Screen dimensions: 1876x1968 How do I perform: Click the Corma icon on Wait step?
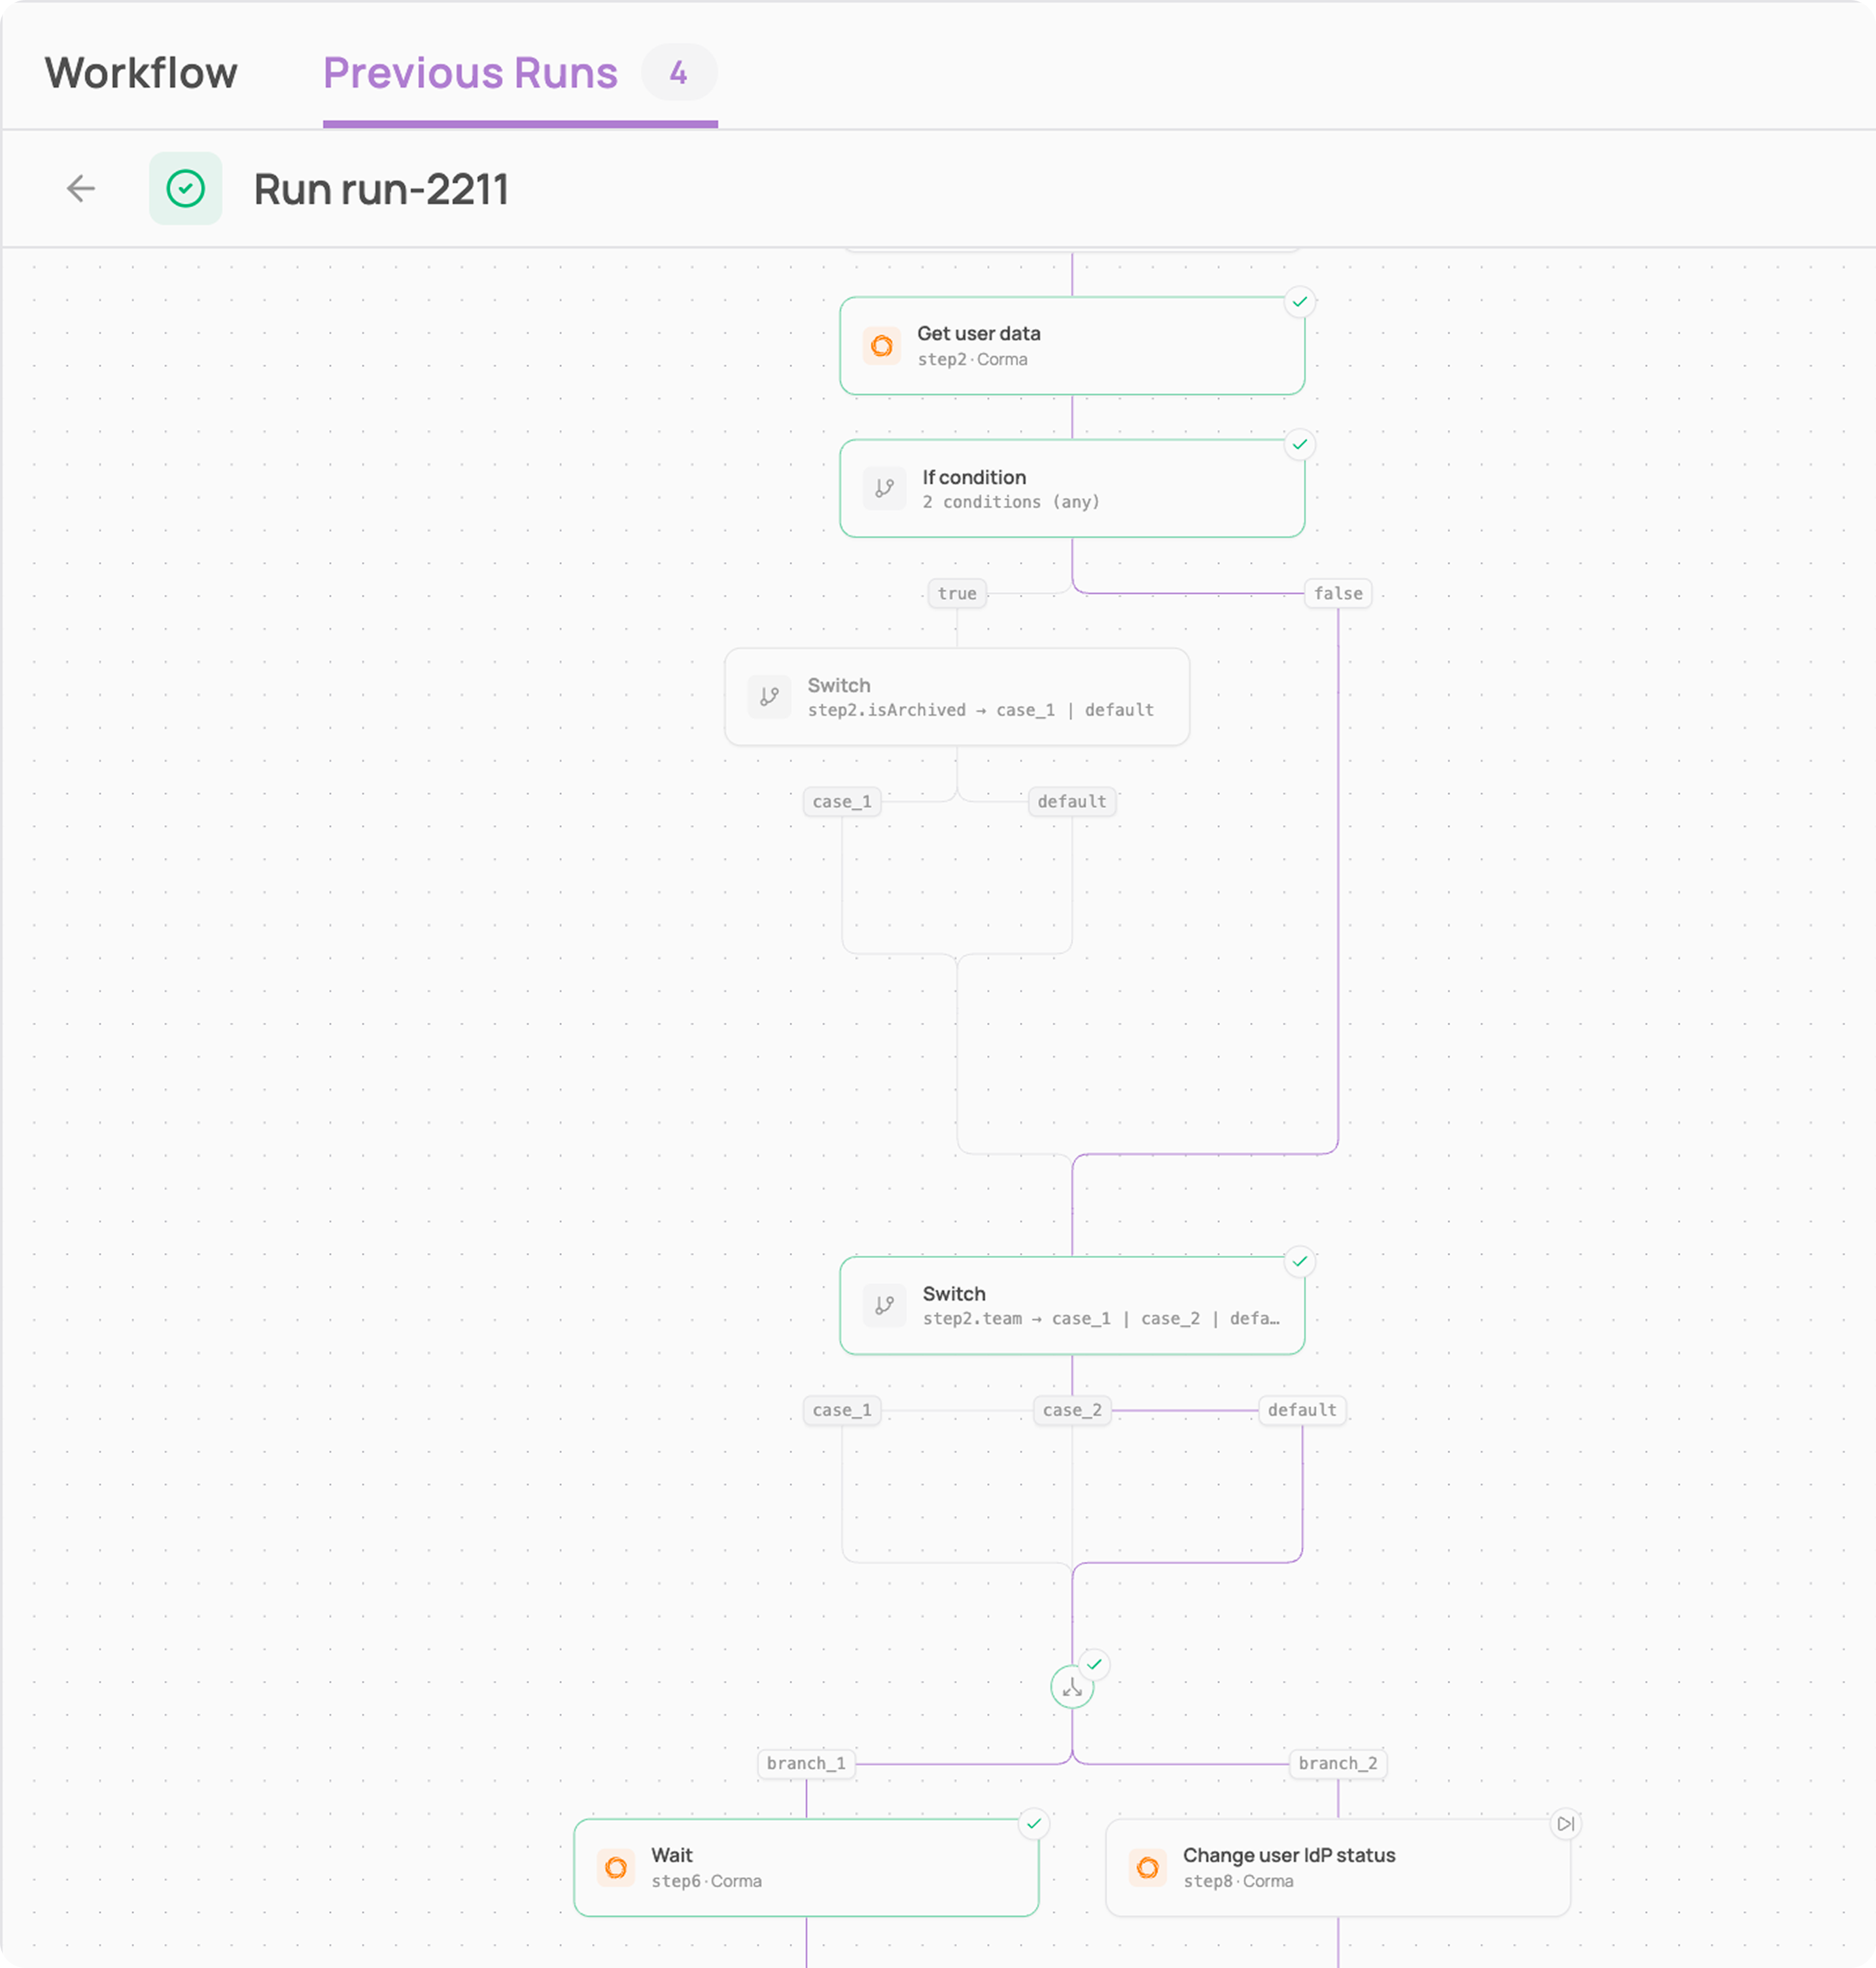point(616,1867)
